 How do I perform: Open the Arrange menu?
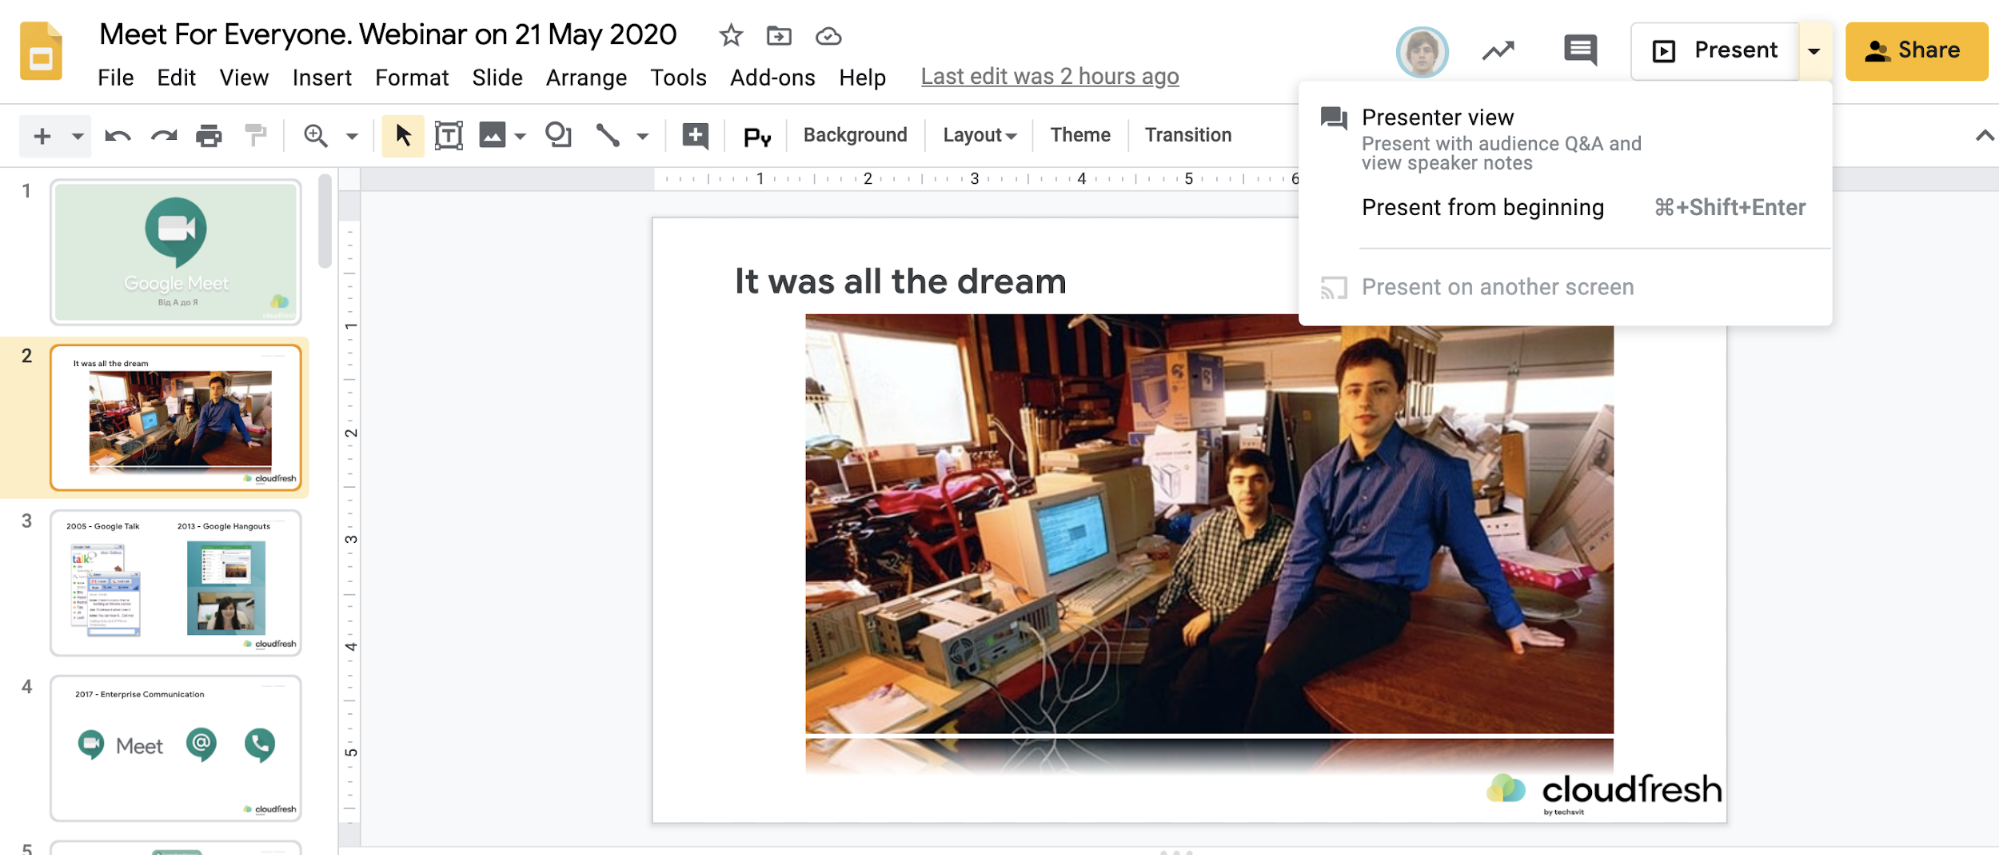click(586, 78)
